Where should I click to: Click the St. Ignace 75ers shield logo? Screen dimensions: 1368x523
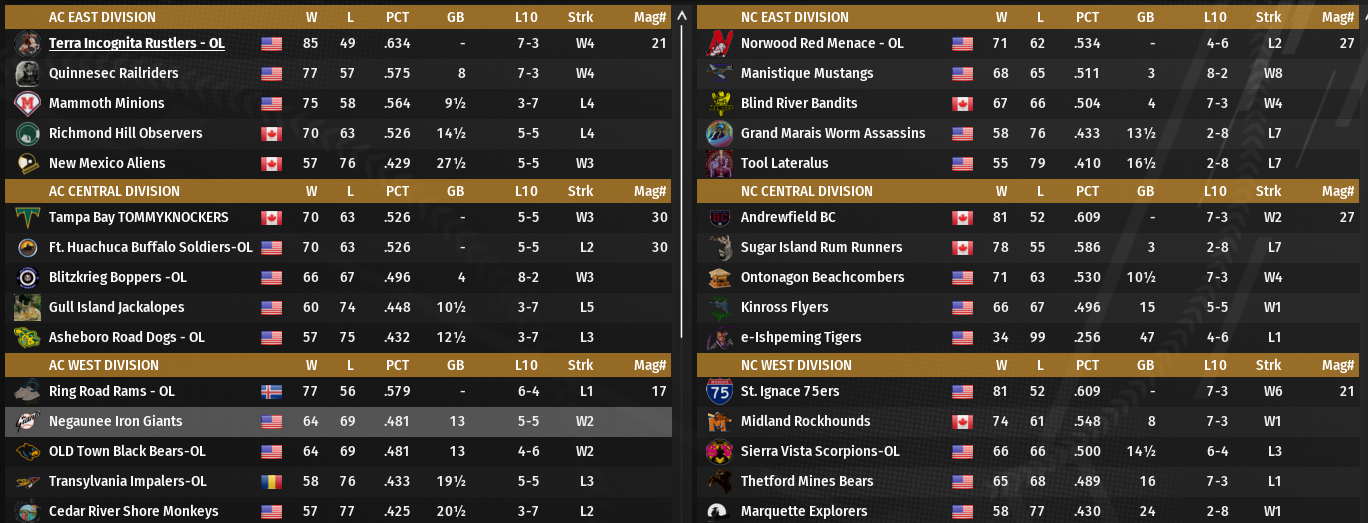719,391
